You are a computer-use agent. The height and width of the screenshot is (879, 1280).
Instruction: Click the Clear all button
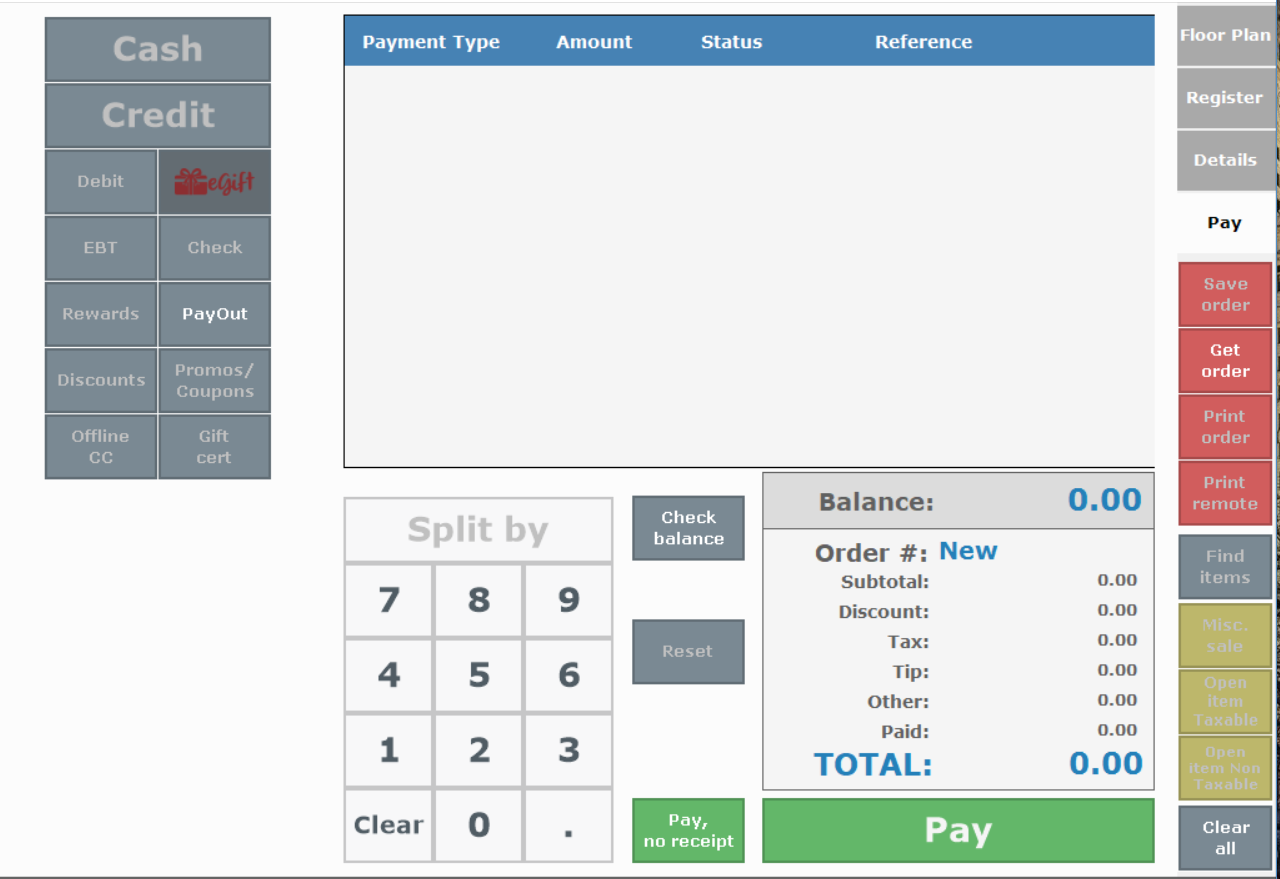[x=1225, y=838]
